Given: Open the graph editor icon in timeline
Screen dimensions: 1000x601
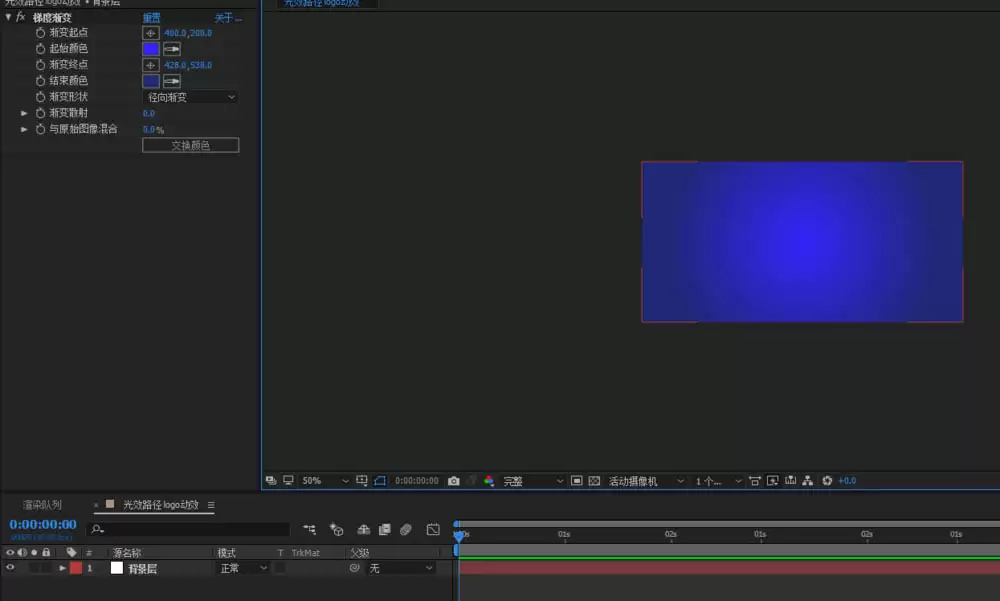Looking at the screenshot, I should coord(433,530).
